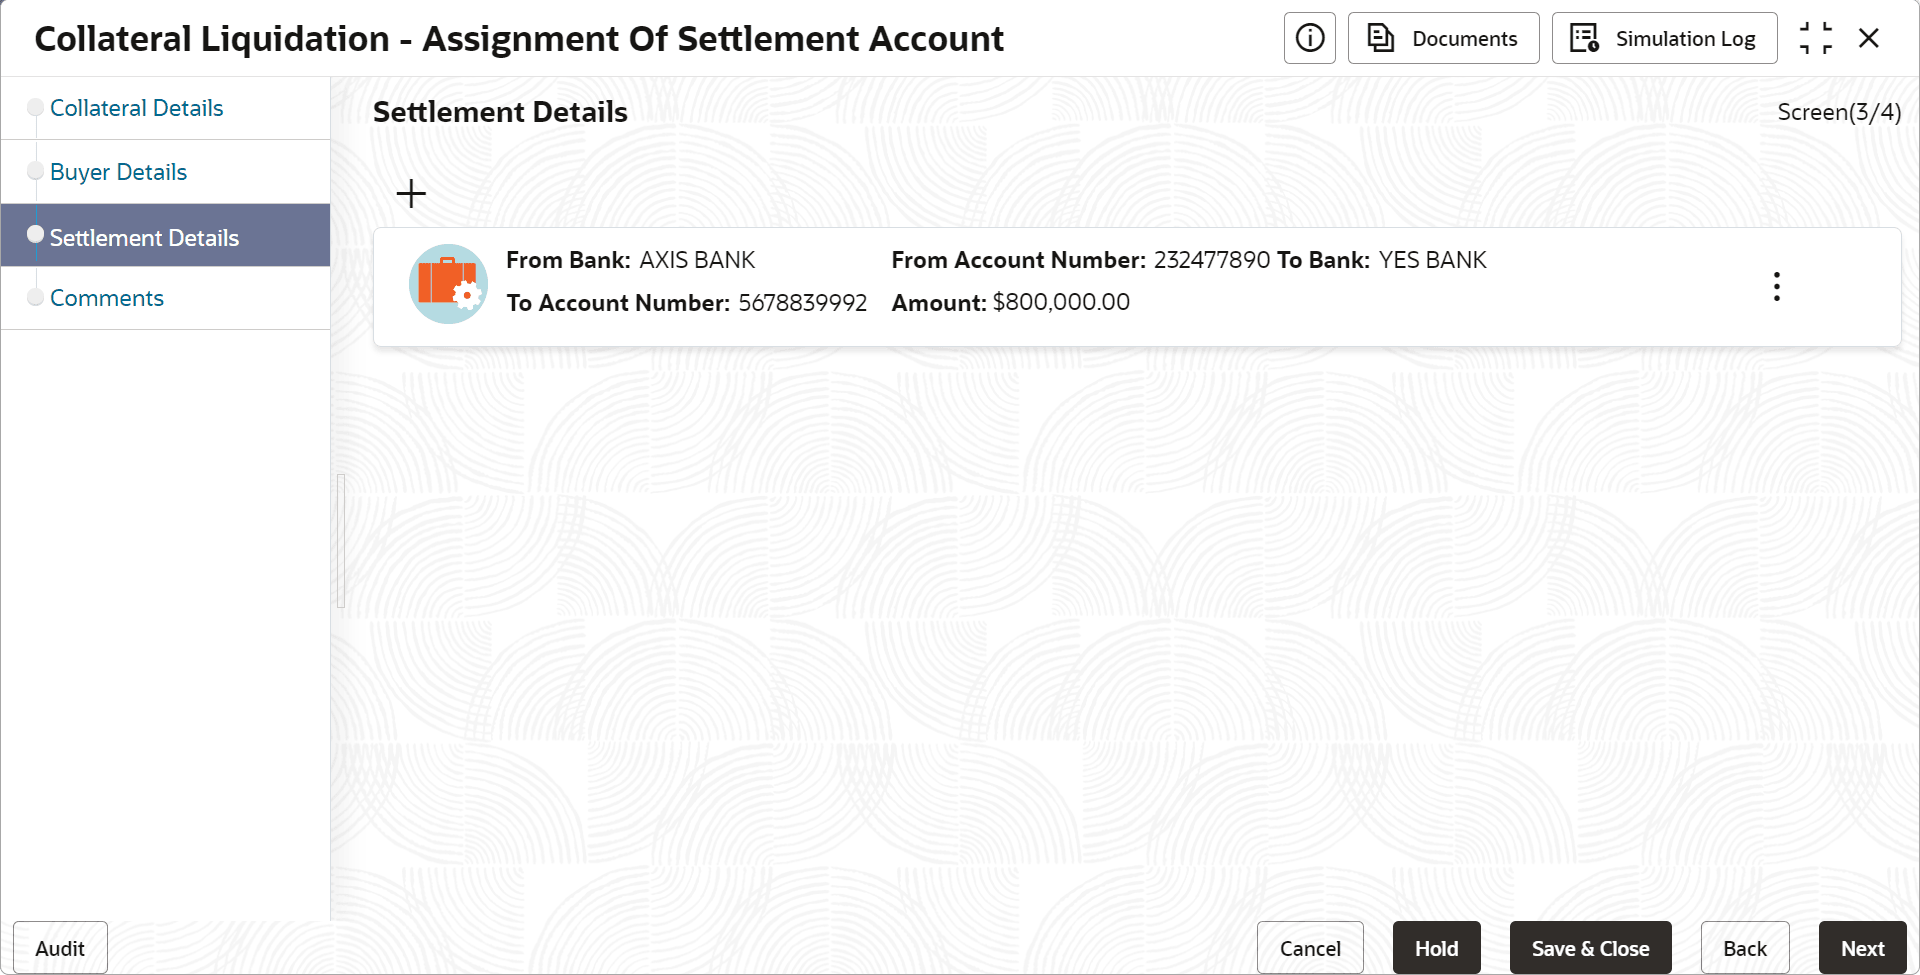Screen dimensions: 1920x975
Task: Go to Buyer Details step
Action: [x=118, y=172]
